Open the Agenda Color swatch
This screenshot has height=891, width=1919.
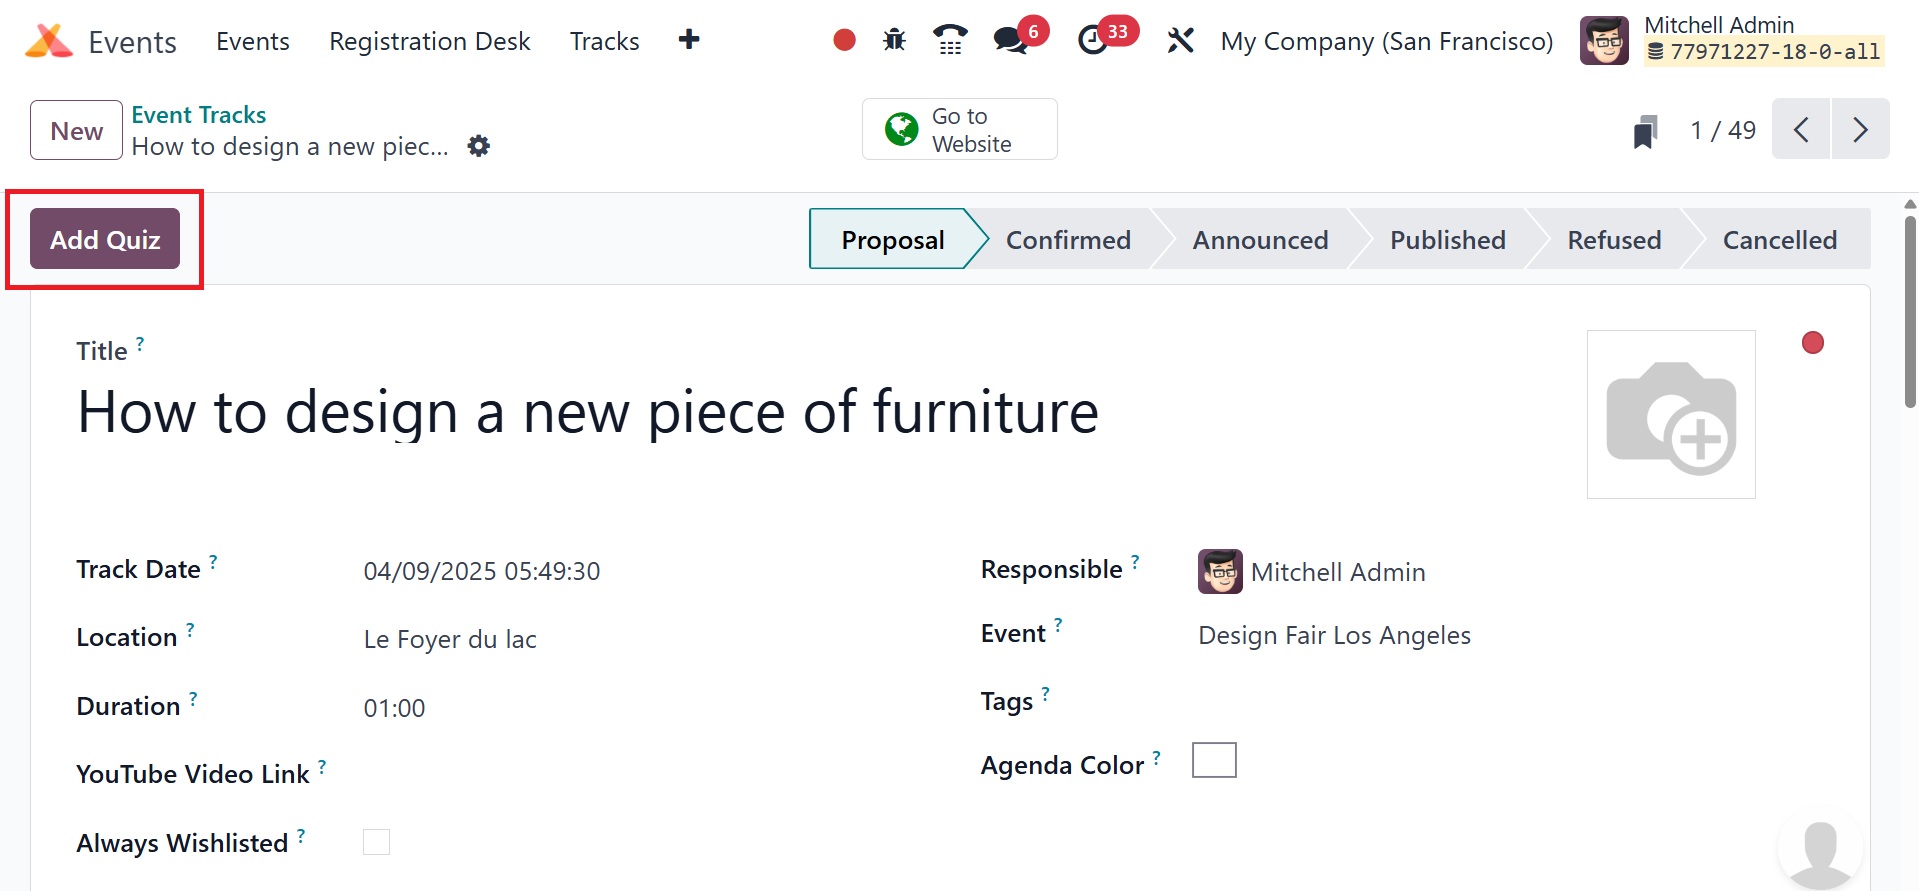1214,760
